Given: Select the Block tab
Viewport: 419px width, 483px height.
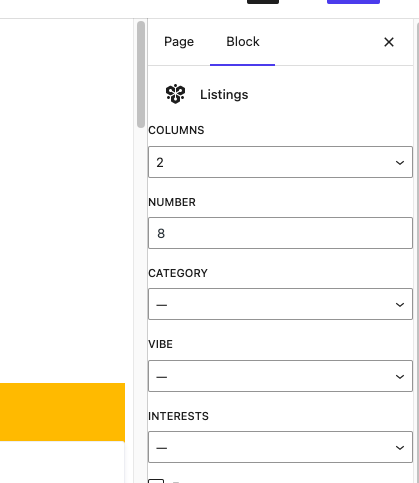Looking at the screenshot, I should [x=243, y=42].
